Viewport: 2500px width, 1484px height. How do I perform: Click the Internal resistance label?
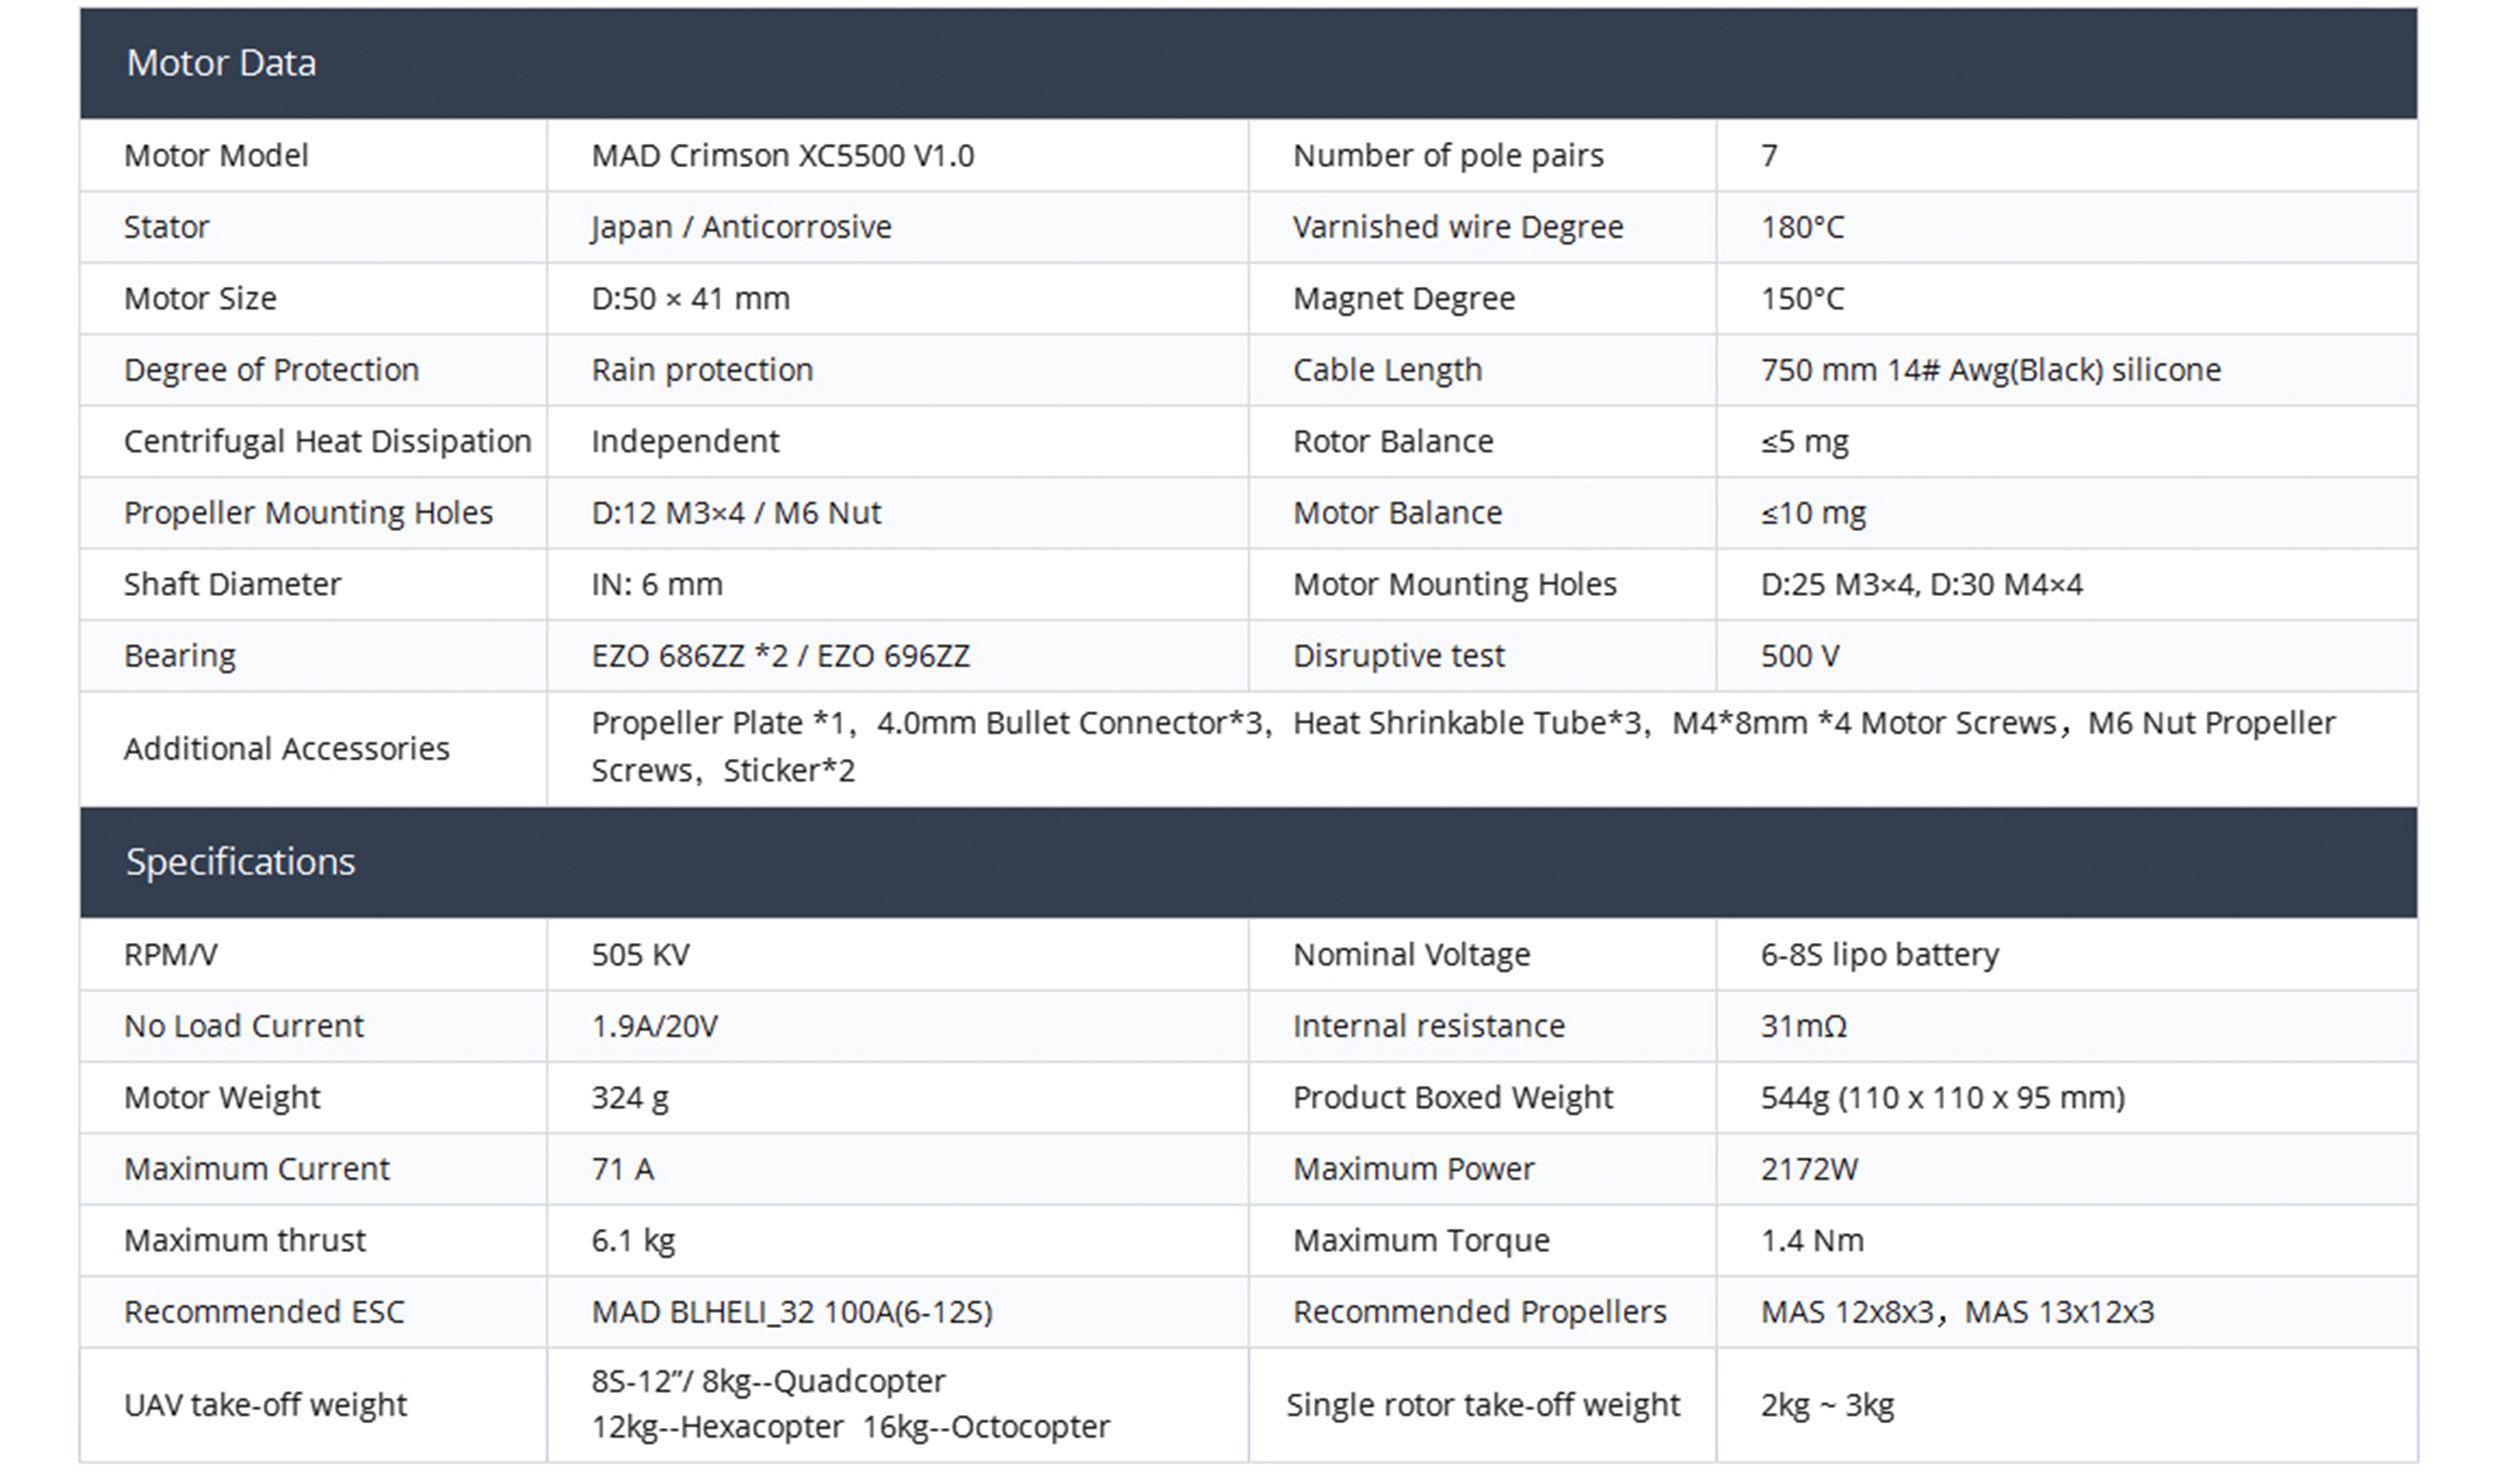click(1428, 1026)
